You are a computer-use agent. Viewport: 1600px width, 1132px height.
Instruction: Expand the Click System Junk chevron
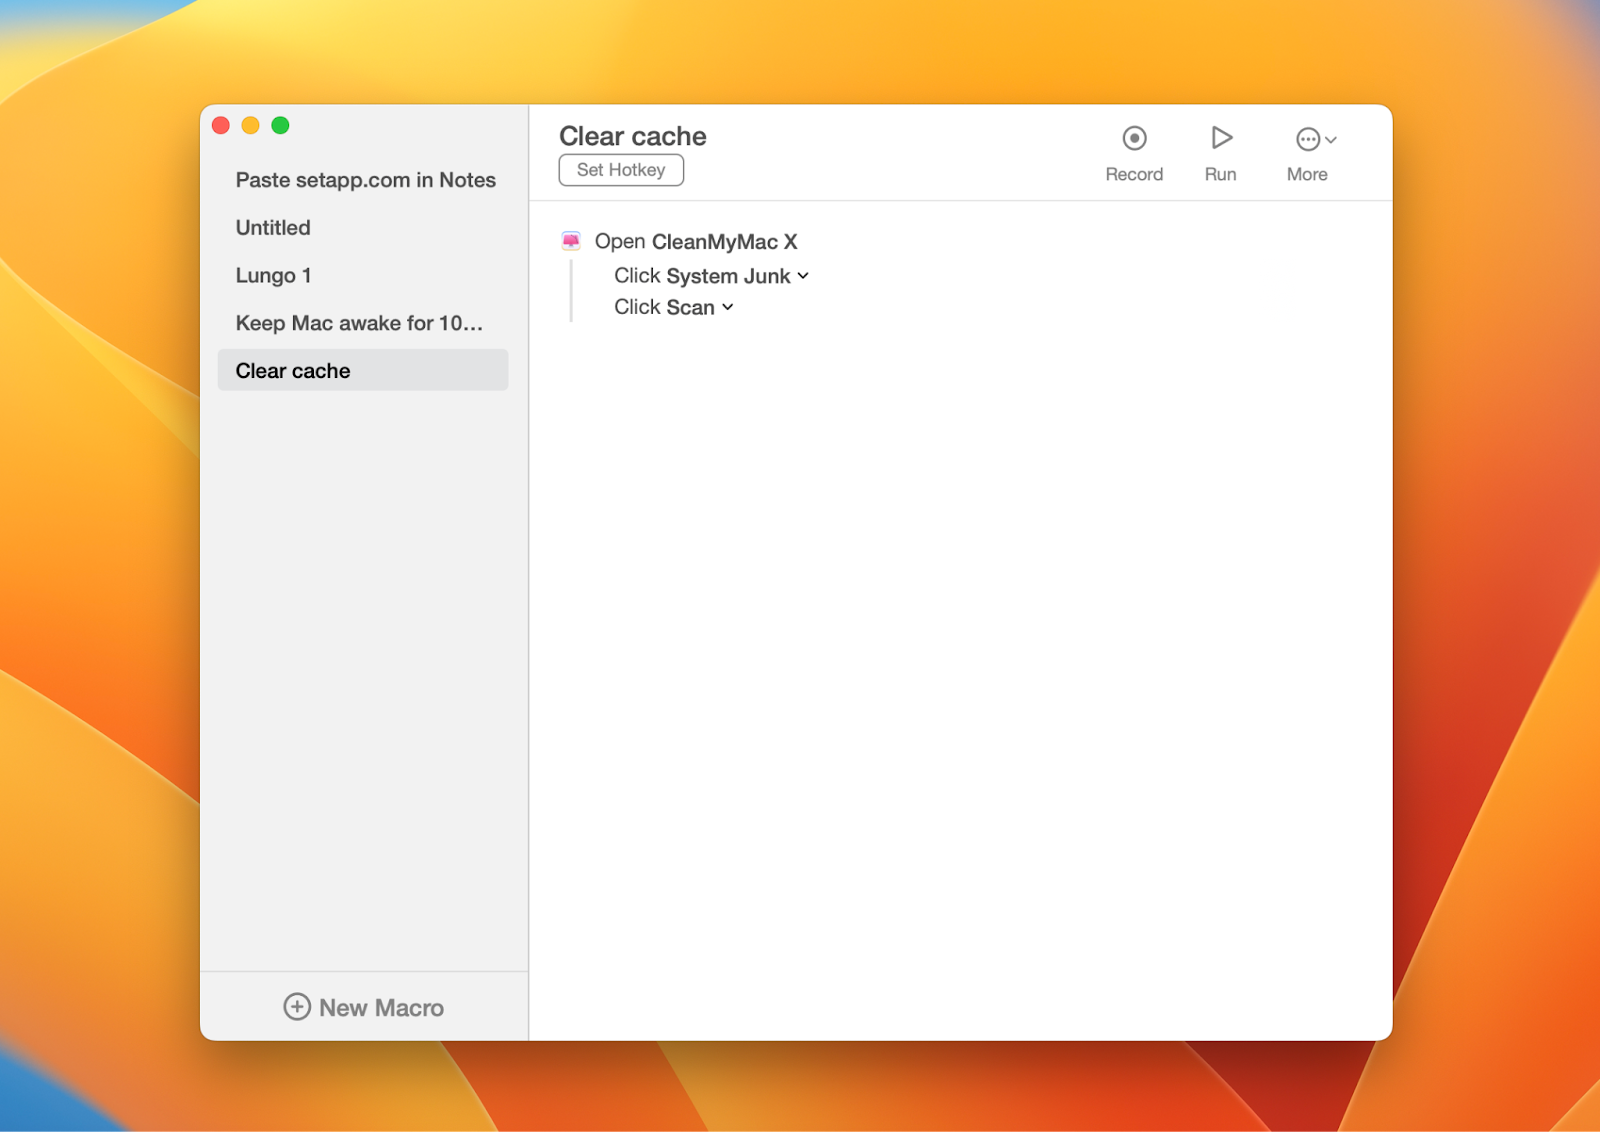click(x=803, y=276)
